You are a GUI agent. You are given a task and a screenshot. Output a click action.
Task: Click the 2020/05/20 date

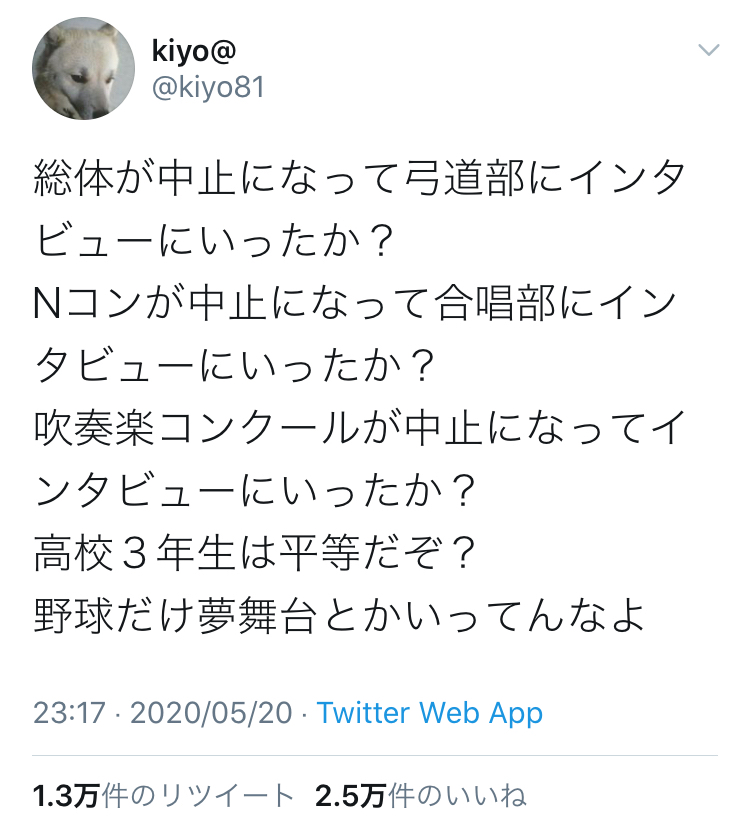211,713
